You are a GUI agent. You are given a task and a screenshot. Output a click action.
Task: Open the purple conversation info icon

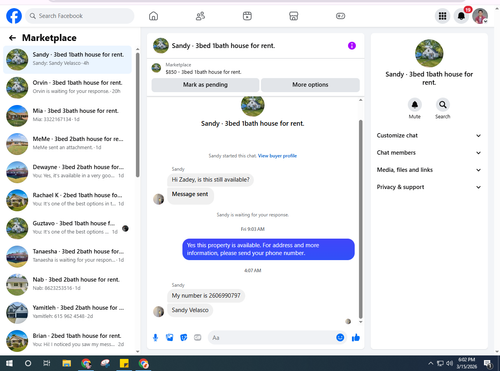352,46
